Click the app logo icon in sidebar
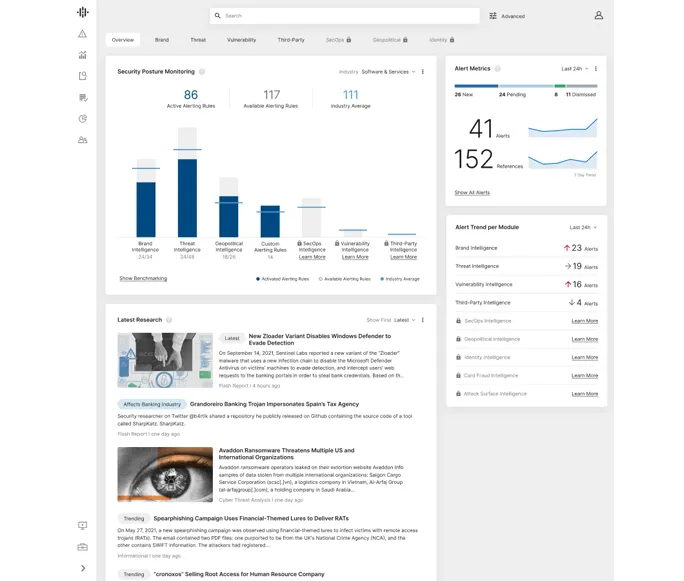Image resolution: width=684 pixels, height=581 pixels. (82, 12)
